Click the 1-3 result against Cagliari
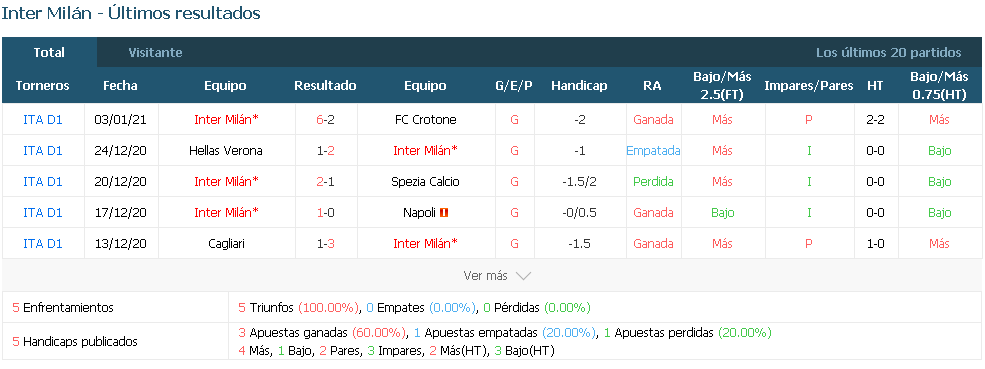Screen dimensions: 985x369 (325, 244)
